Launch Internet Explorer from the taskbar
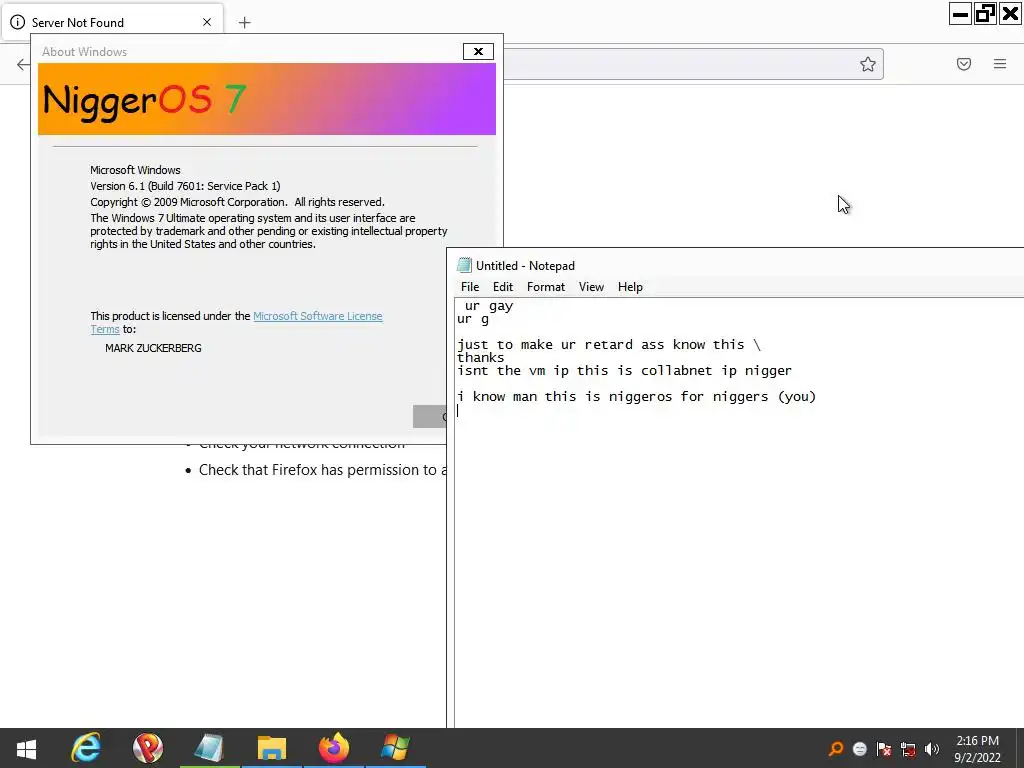Viewport: 1024px width, 768px height. [86, 748]
